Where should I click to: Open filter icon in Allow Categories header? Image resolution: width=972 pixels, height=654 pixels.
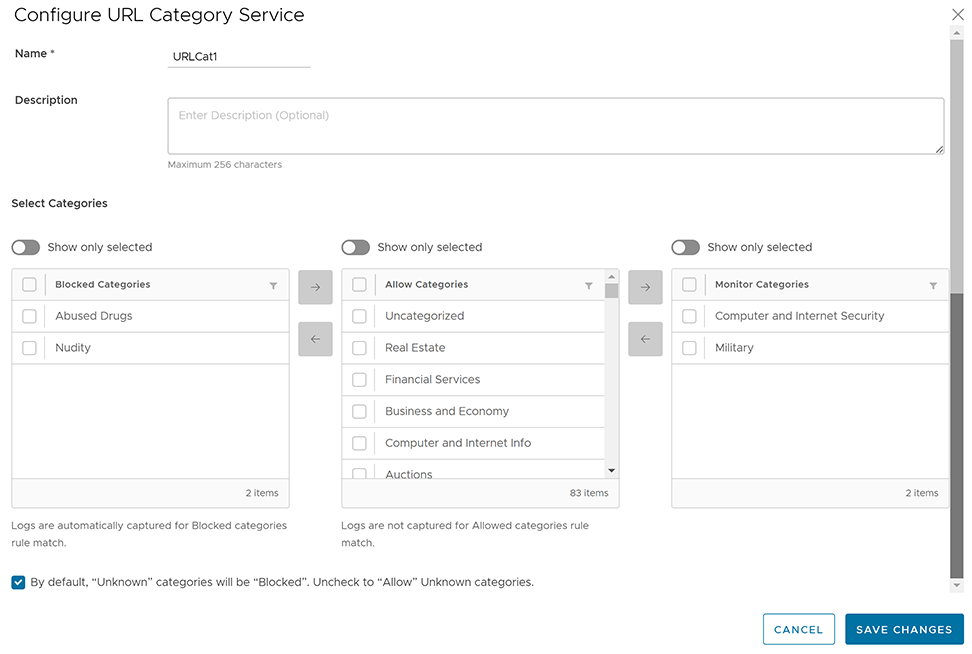click(589, 286)
